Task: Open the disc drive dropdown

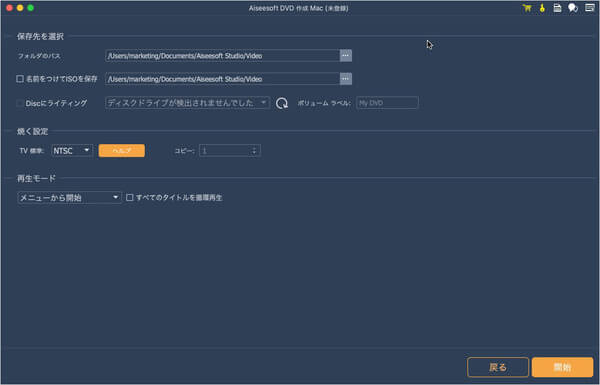Action: (x=188, y=103)
